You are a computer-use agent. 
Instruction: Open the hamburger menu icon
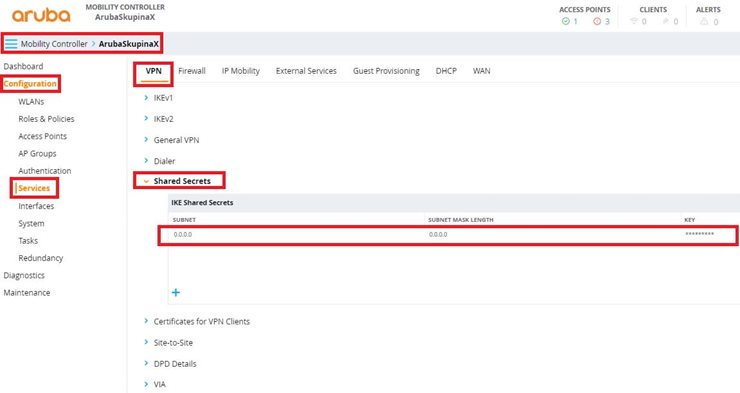pyautogui.click(x=11, y=44)
